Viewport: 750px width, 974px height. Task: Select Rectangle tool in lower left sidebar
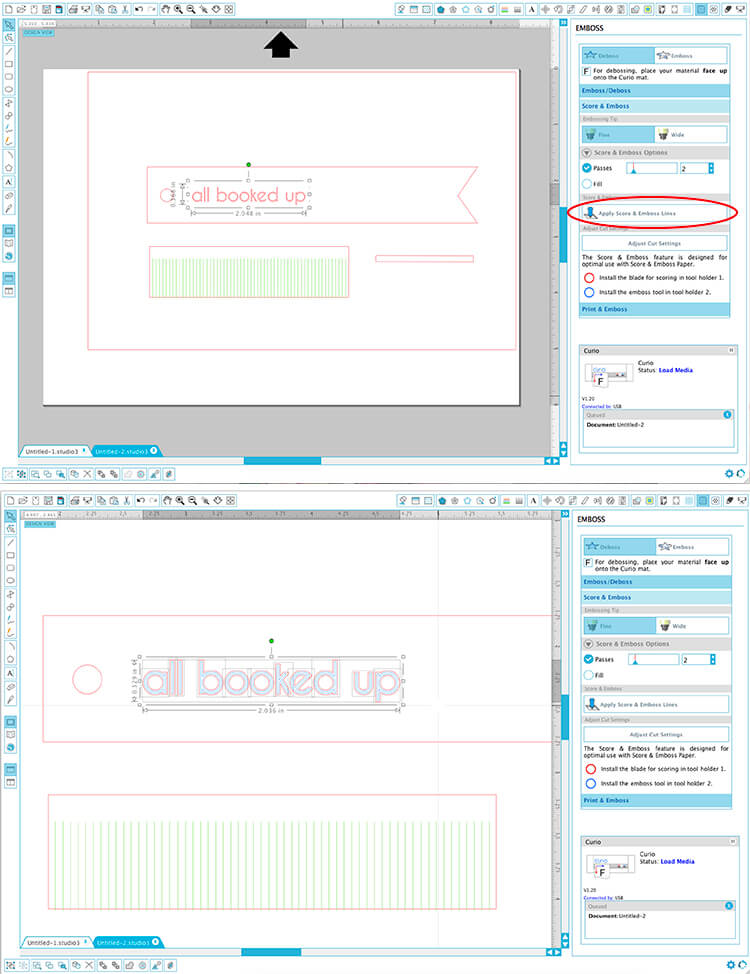click(10, 555)
